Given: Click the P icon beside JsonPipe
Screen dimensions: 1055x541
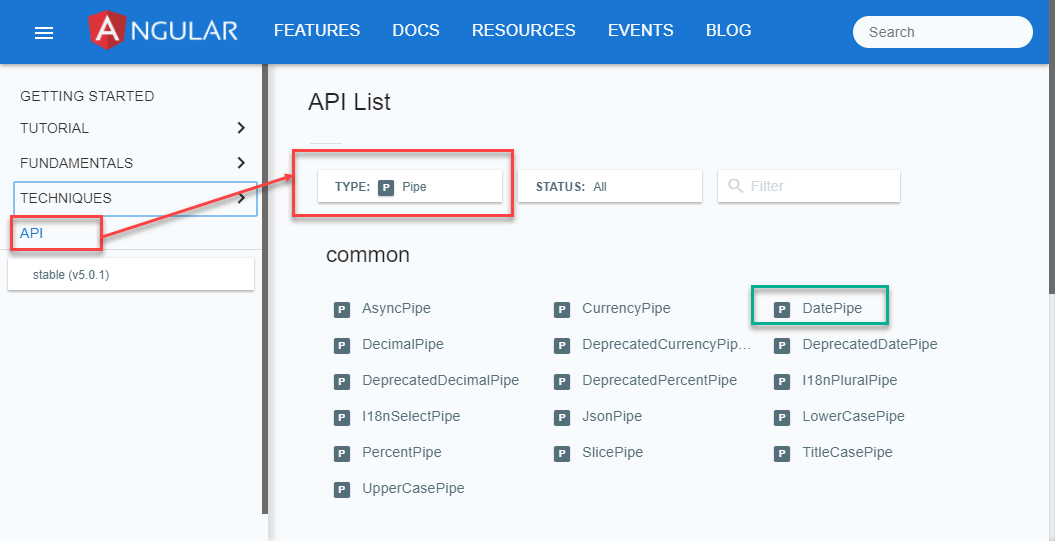Looking at the screenshot, I should click(562, 417).
